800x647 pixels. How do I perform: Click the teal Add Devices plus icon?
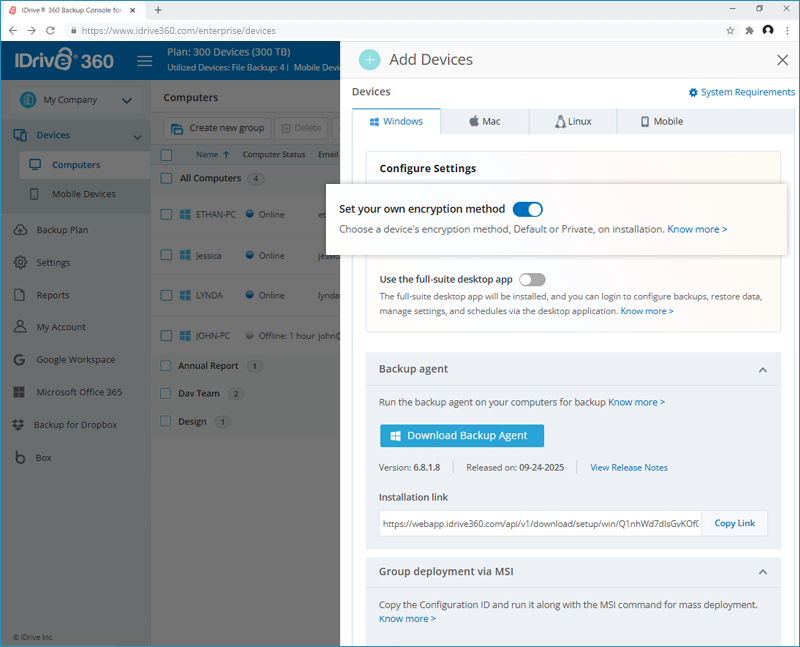(370, 60)
